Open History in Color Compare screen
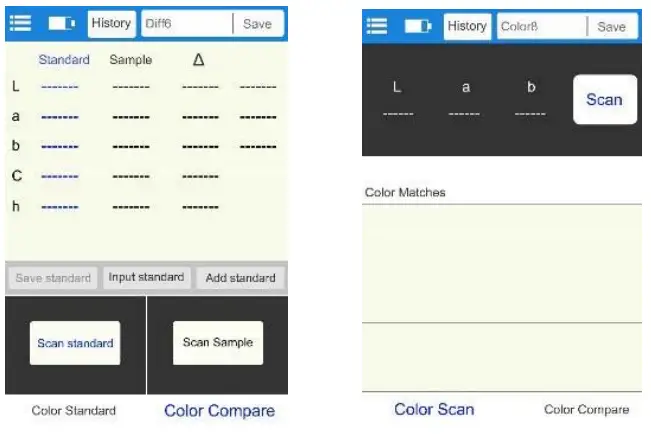Screen dimensions: 651x434 (x=111, y=24)
